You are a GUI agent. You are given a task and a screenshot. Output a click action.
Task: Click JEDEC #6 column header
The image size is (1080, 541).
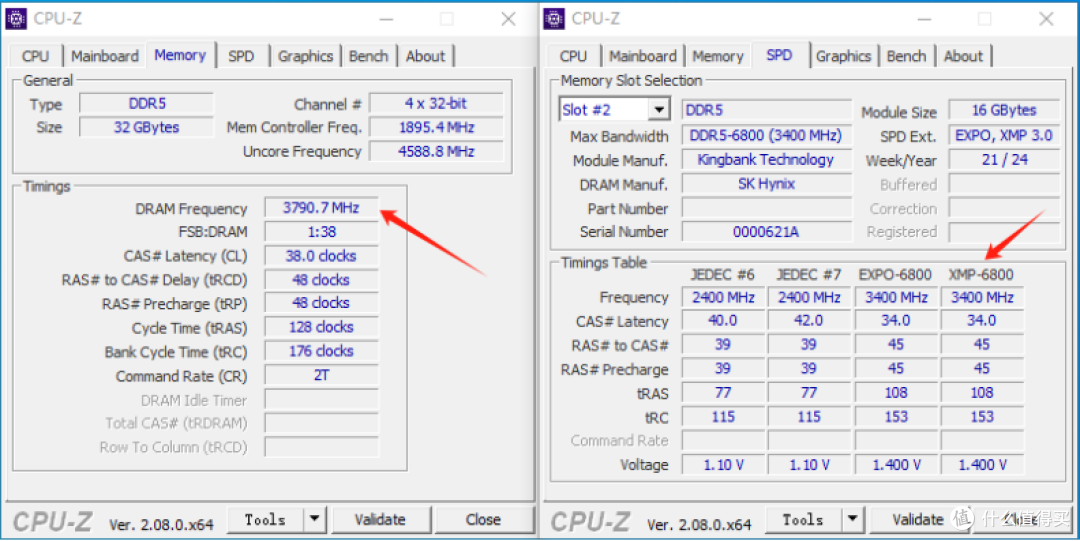(x=723, y=275)
